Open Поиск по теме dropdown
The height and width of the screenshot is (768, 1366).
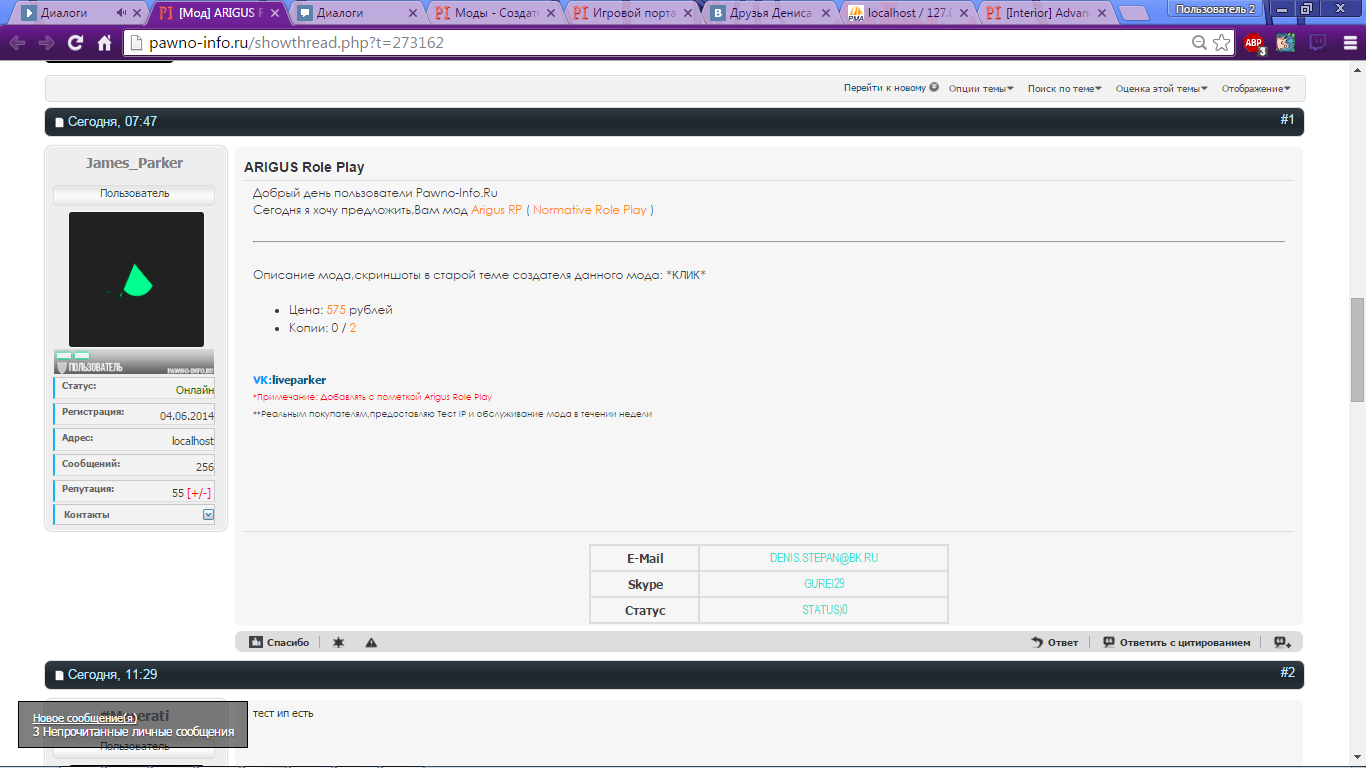[x=1065, y=88]
